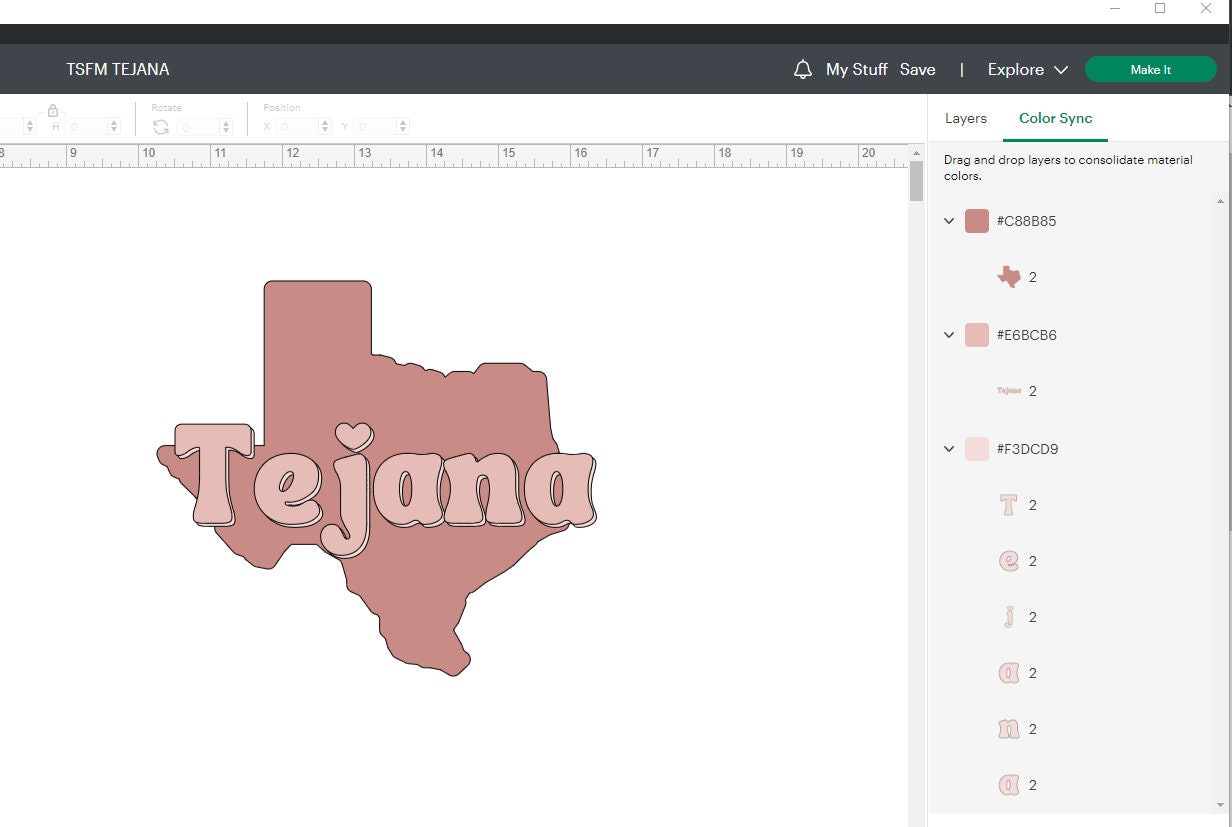This screenshot has height=827, width=1232.
Task: Select the Texas shape thumbnail under #C88B85
Action: [x=1007, y=277]
